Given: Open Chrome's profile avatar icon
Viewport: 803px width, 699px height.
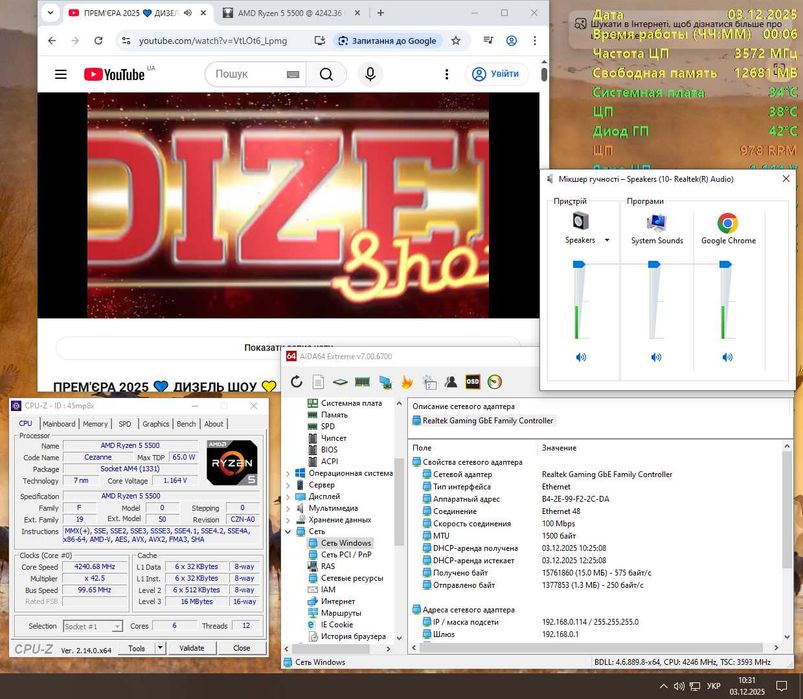Looking at the screenshot, I should [x=511, y=40].
